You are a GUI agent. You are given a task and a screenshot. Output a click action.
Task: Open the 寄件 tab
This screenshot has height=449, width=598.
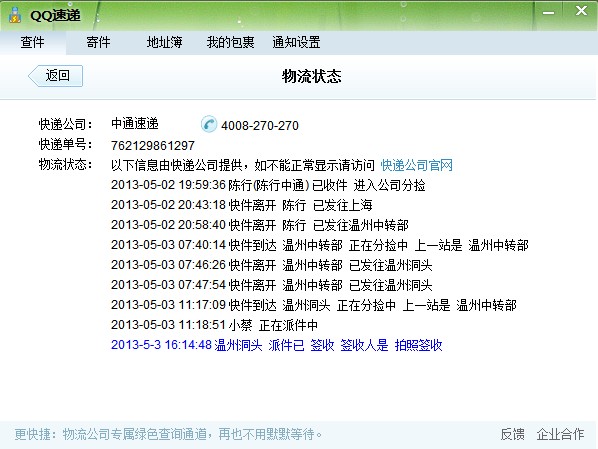click(x=98, y=42)
